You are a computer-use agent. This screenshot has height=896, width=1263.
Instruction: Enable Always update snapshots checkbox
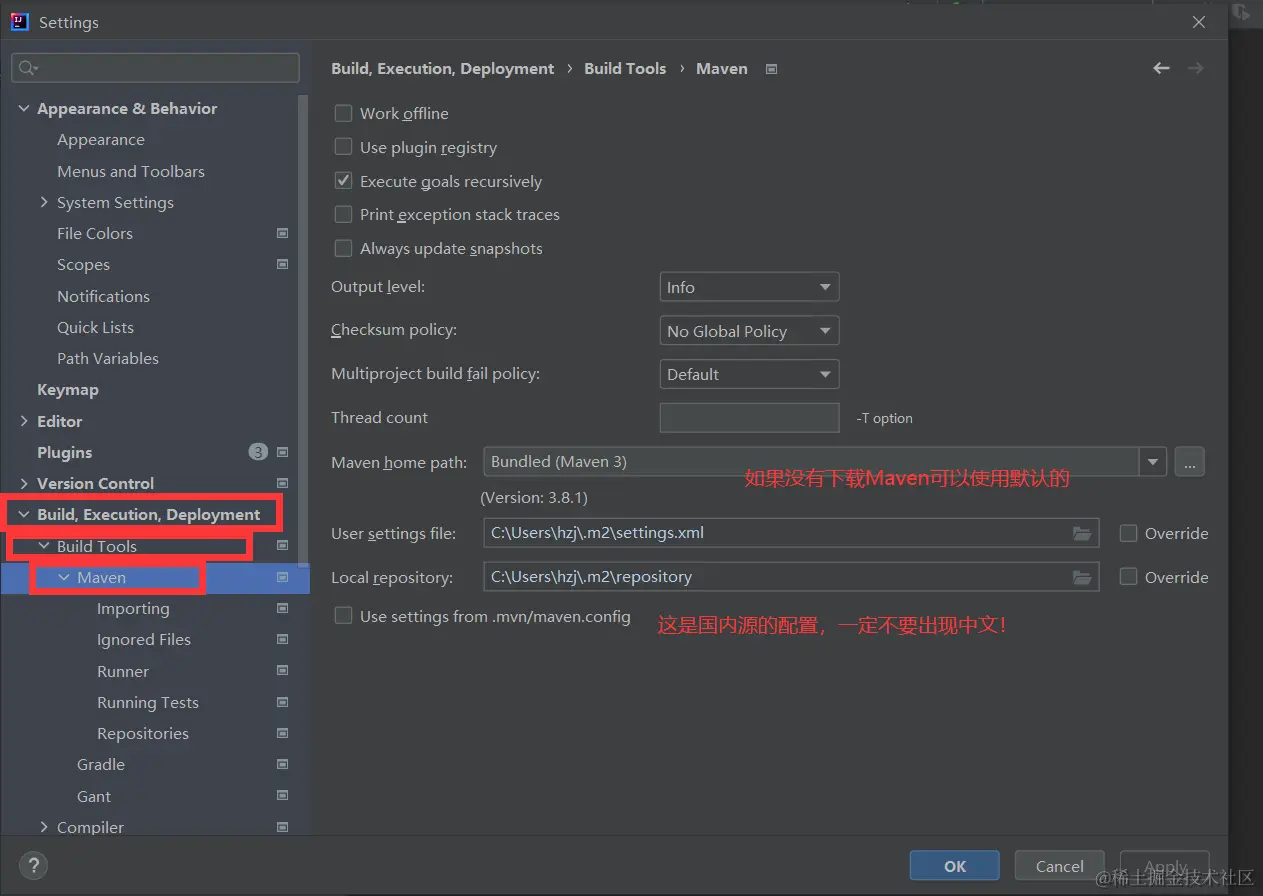tap(343, 248)
